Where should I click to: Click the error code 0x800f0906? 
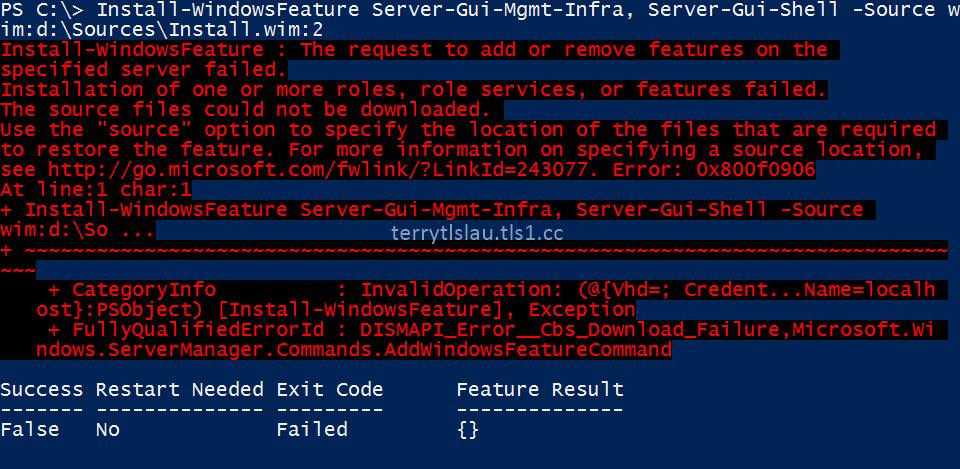[x=756, y=170]
